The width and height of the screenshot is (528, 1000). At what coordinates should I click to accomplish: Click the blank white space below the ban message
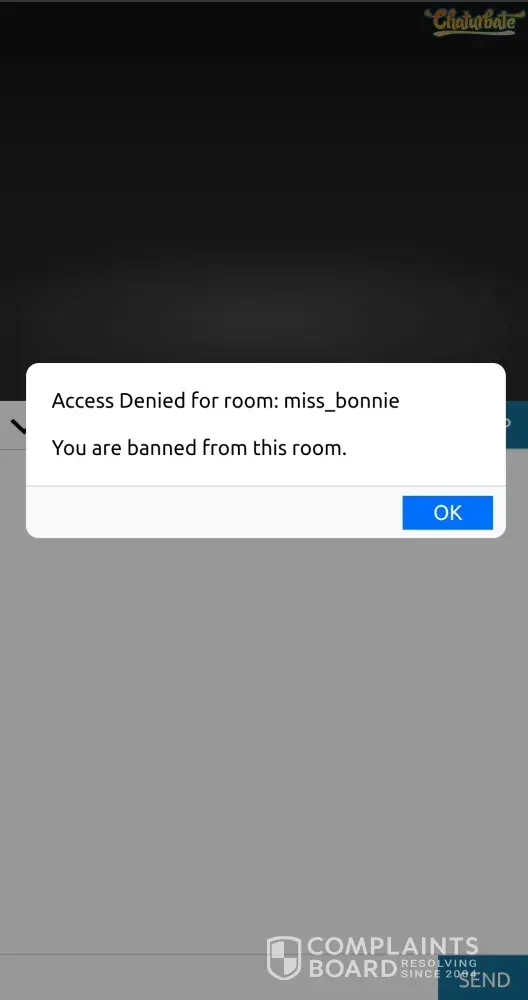[x=266, y=472]
